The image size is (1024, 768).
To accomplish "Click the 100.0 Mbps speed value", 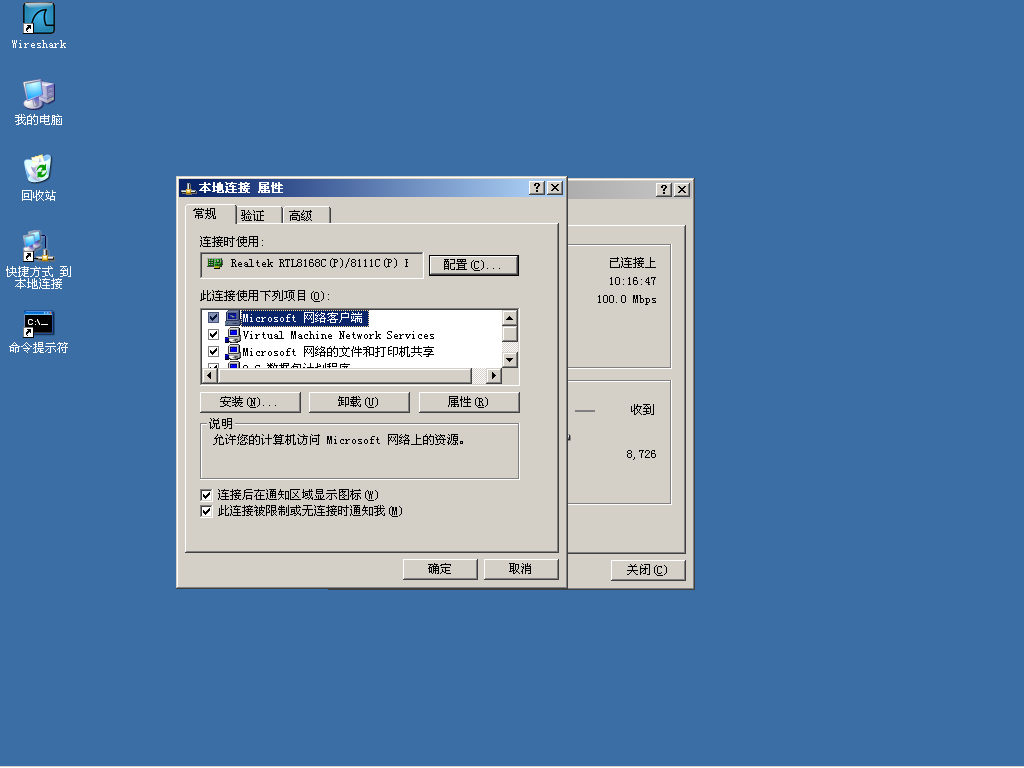I will coord(626,300).
